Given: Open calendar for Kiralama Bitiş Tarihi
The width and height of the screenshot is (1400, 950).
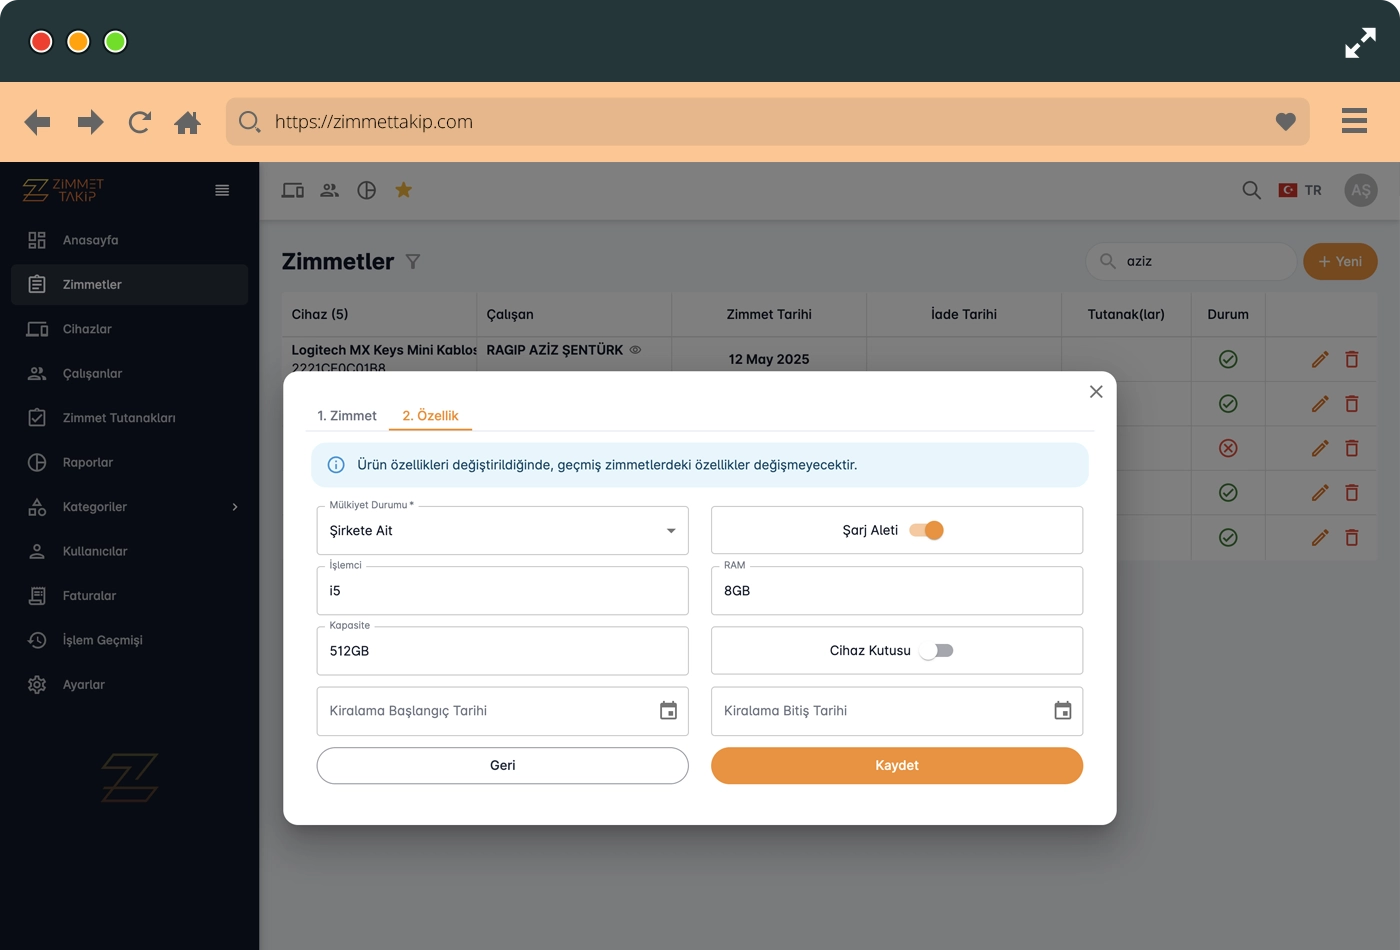Looking at the screenshot, I should pos(1063,711).
